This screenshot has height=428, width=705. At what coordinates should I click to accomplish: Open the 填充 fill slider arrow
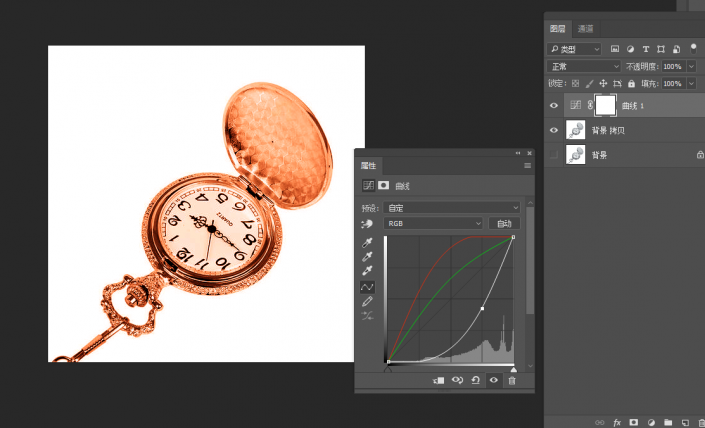[692, 84]
